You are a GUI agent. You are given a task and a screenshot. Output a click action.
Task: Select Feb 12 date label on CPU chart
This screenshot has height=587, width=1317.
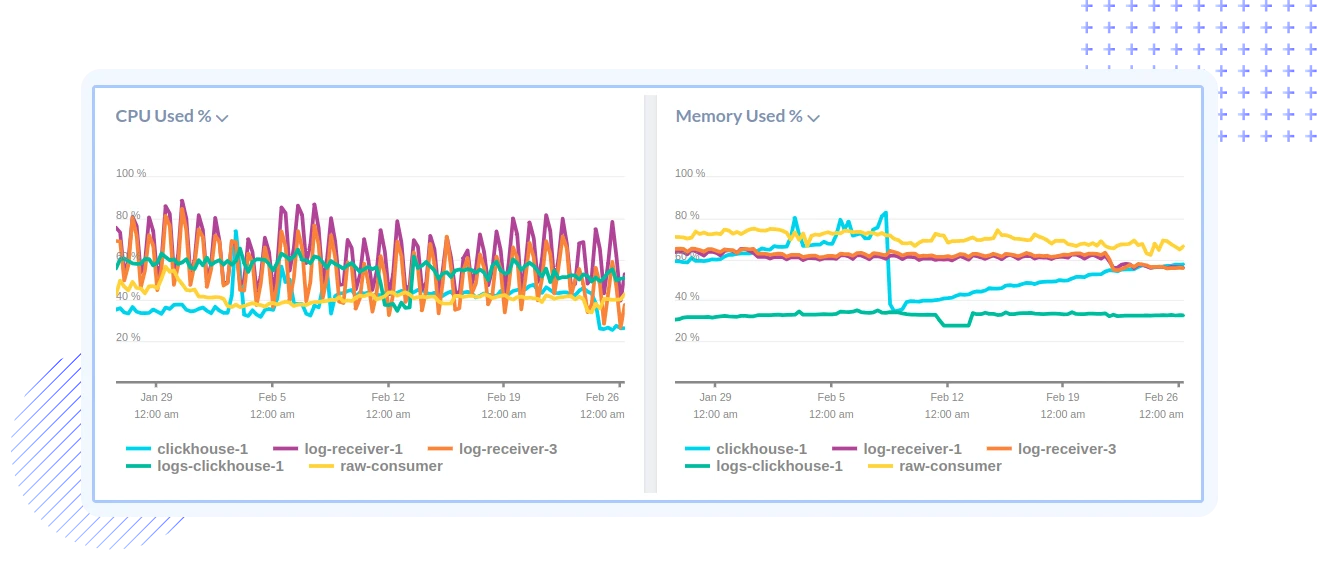[388, 397]
